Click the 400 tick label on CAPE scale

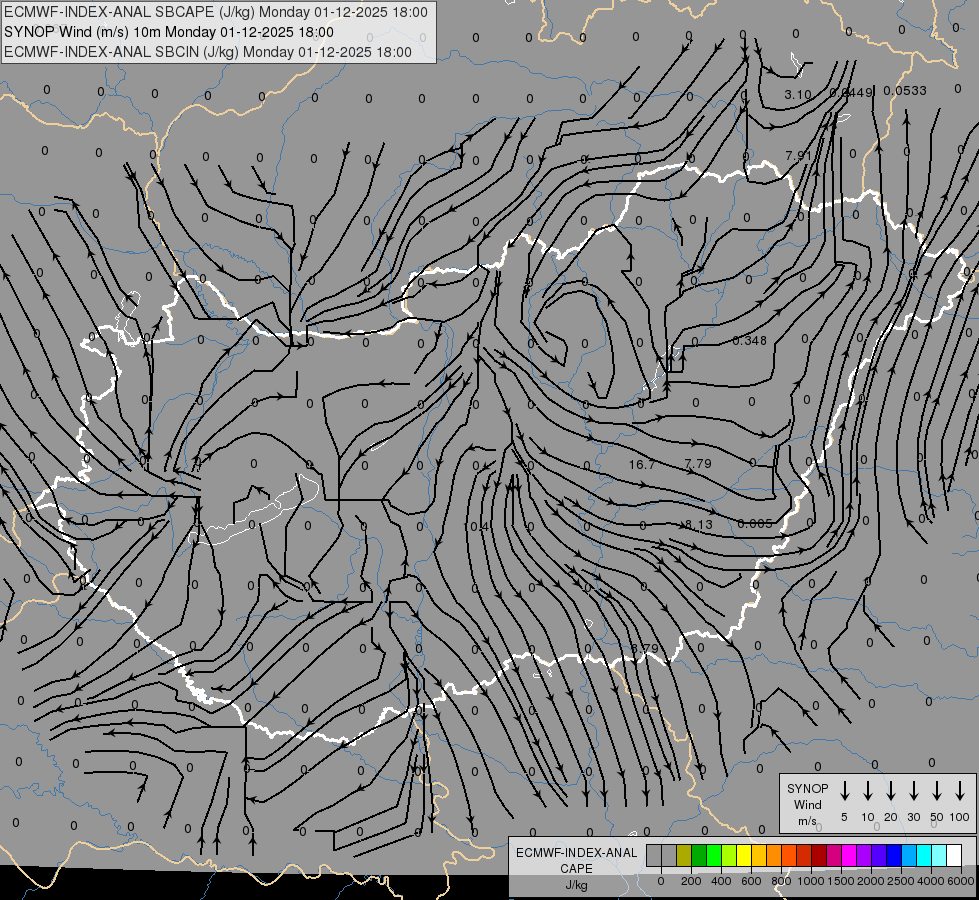[x=721, y=881]
